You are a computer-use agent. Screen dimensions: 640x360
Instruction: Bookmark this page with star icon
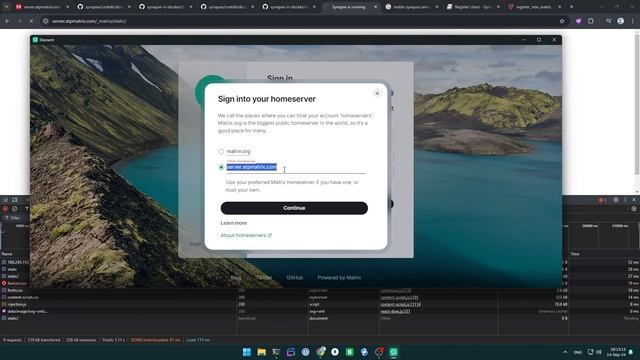[x=562, y=21]
